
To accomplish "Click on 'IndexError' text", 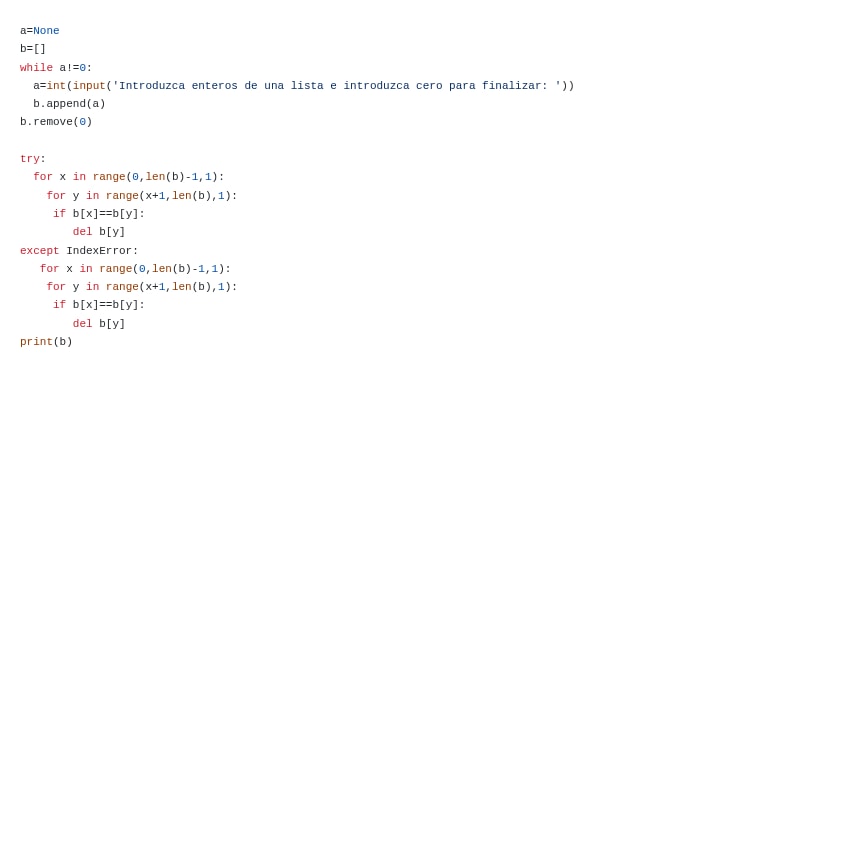I will [x=99, y=251].
